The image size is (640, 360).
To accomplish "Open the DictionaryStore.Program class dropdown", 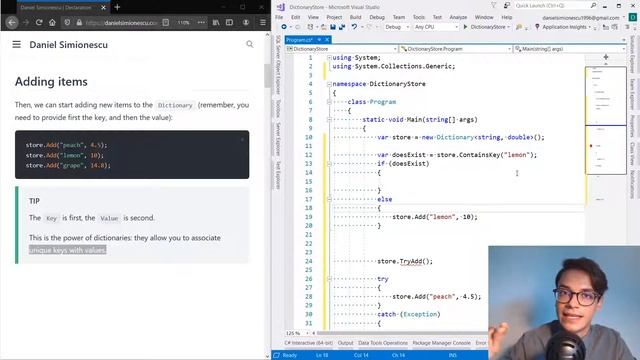I will coord(456,49).
